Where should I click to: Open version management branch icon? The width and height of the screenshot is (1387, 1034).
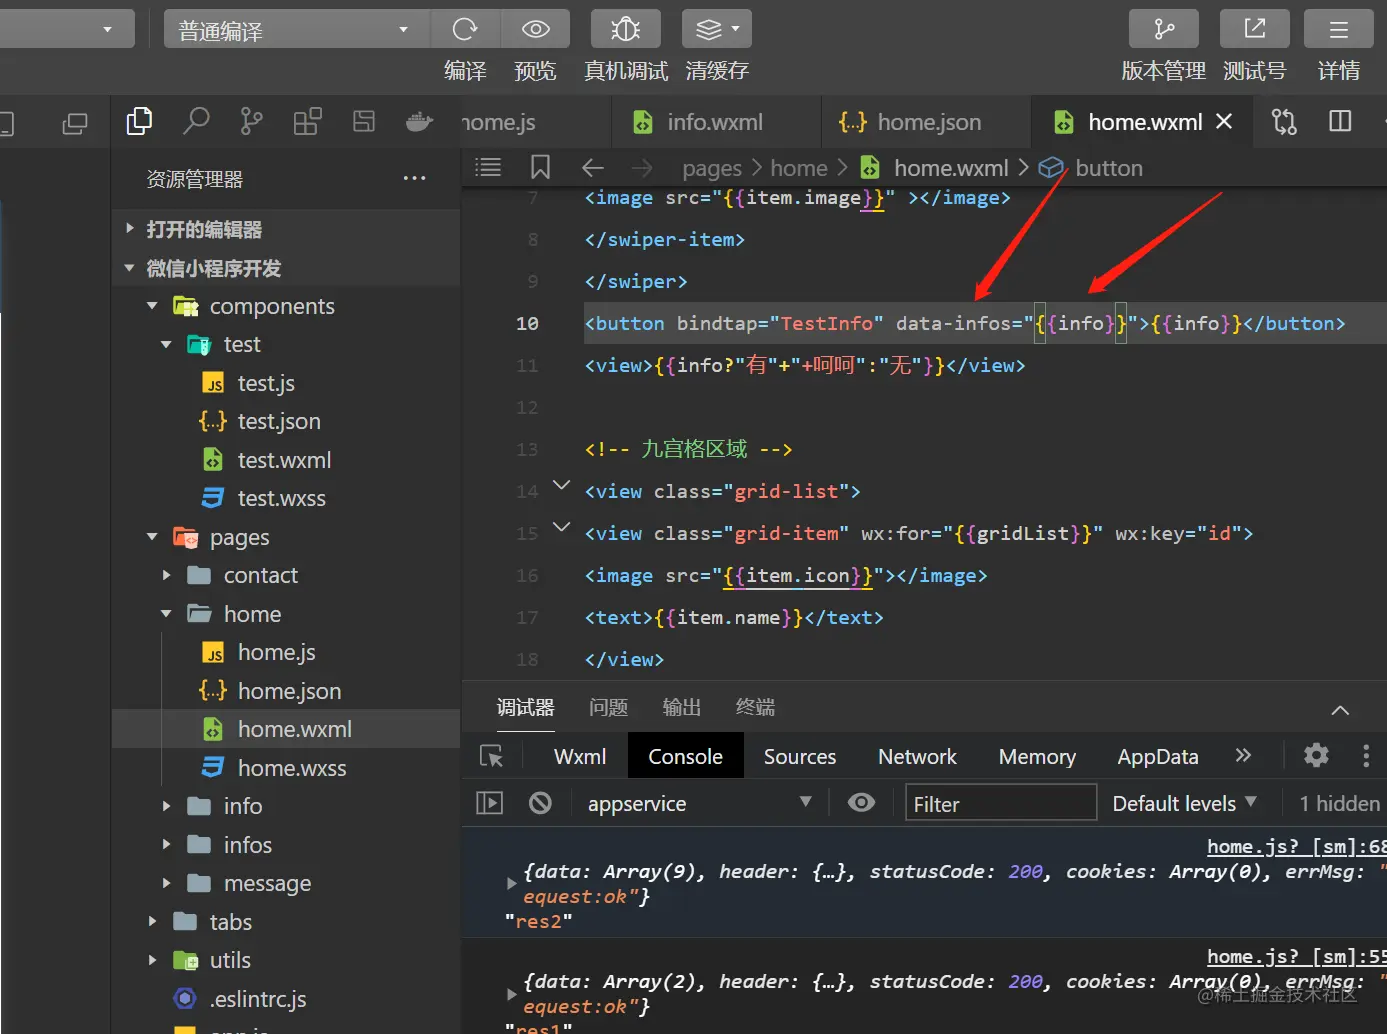(1164, 29)
